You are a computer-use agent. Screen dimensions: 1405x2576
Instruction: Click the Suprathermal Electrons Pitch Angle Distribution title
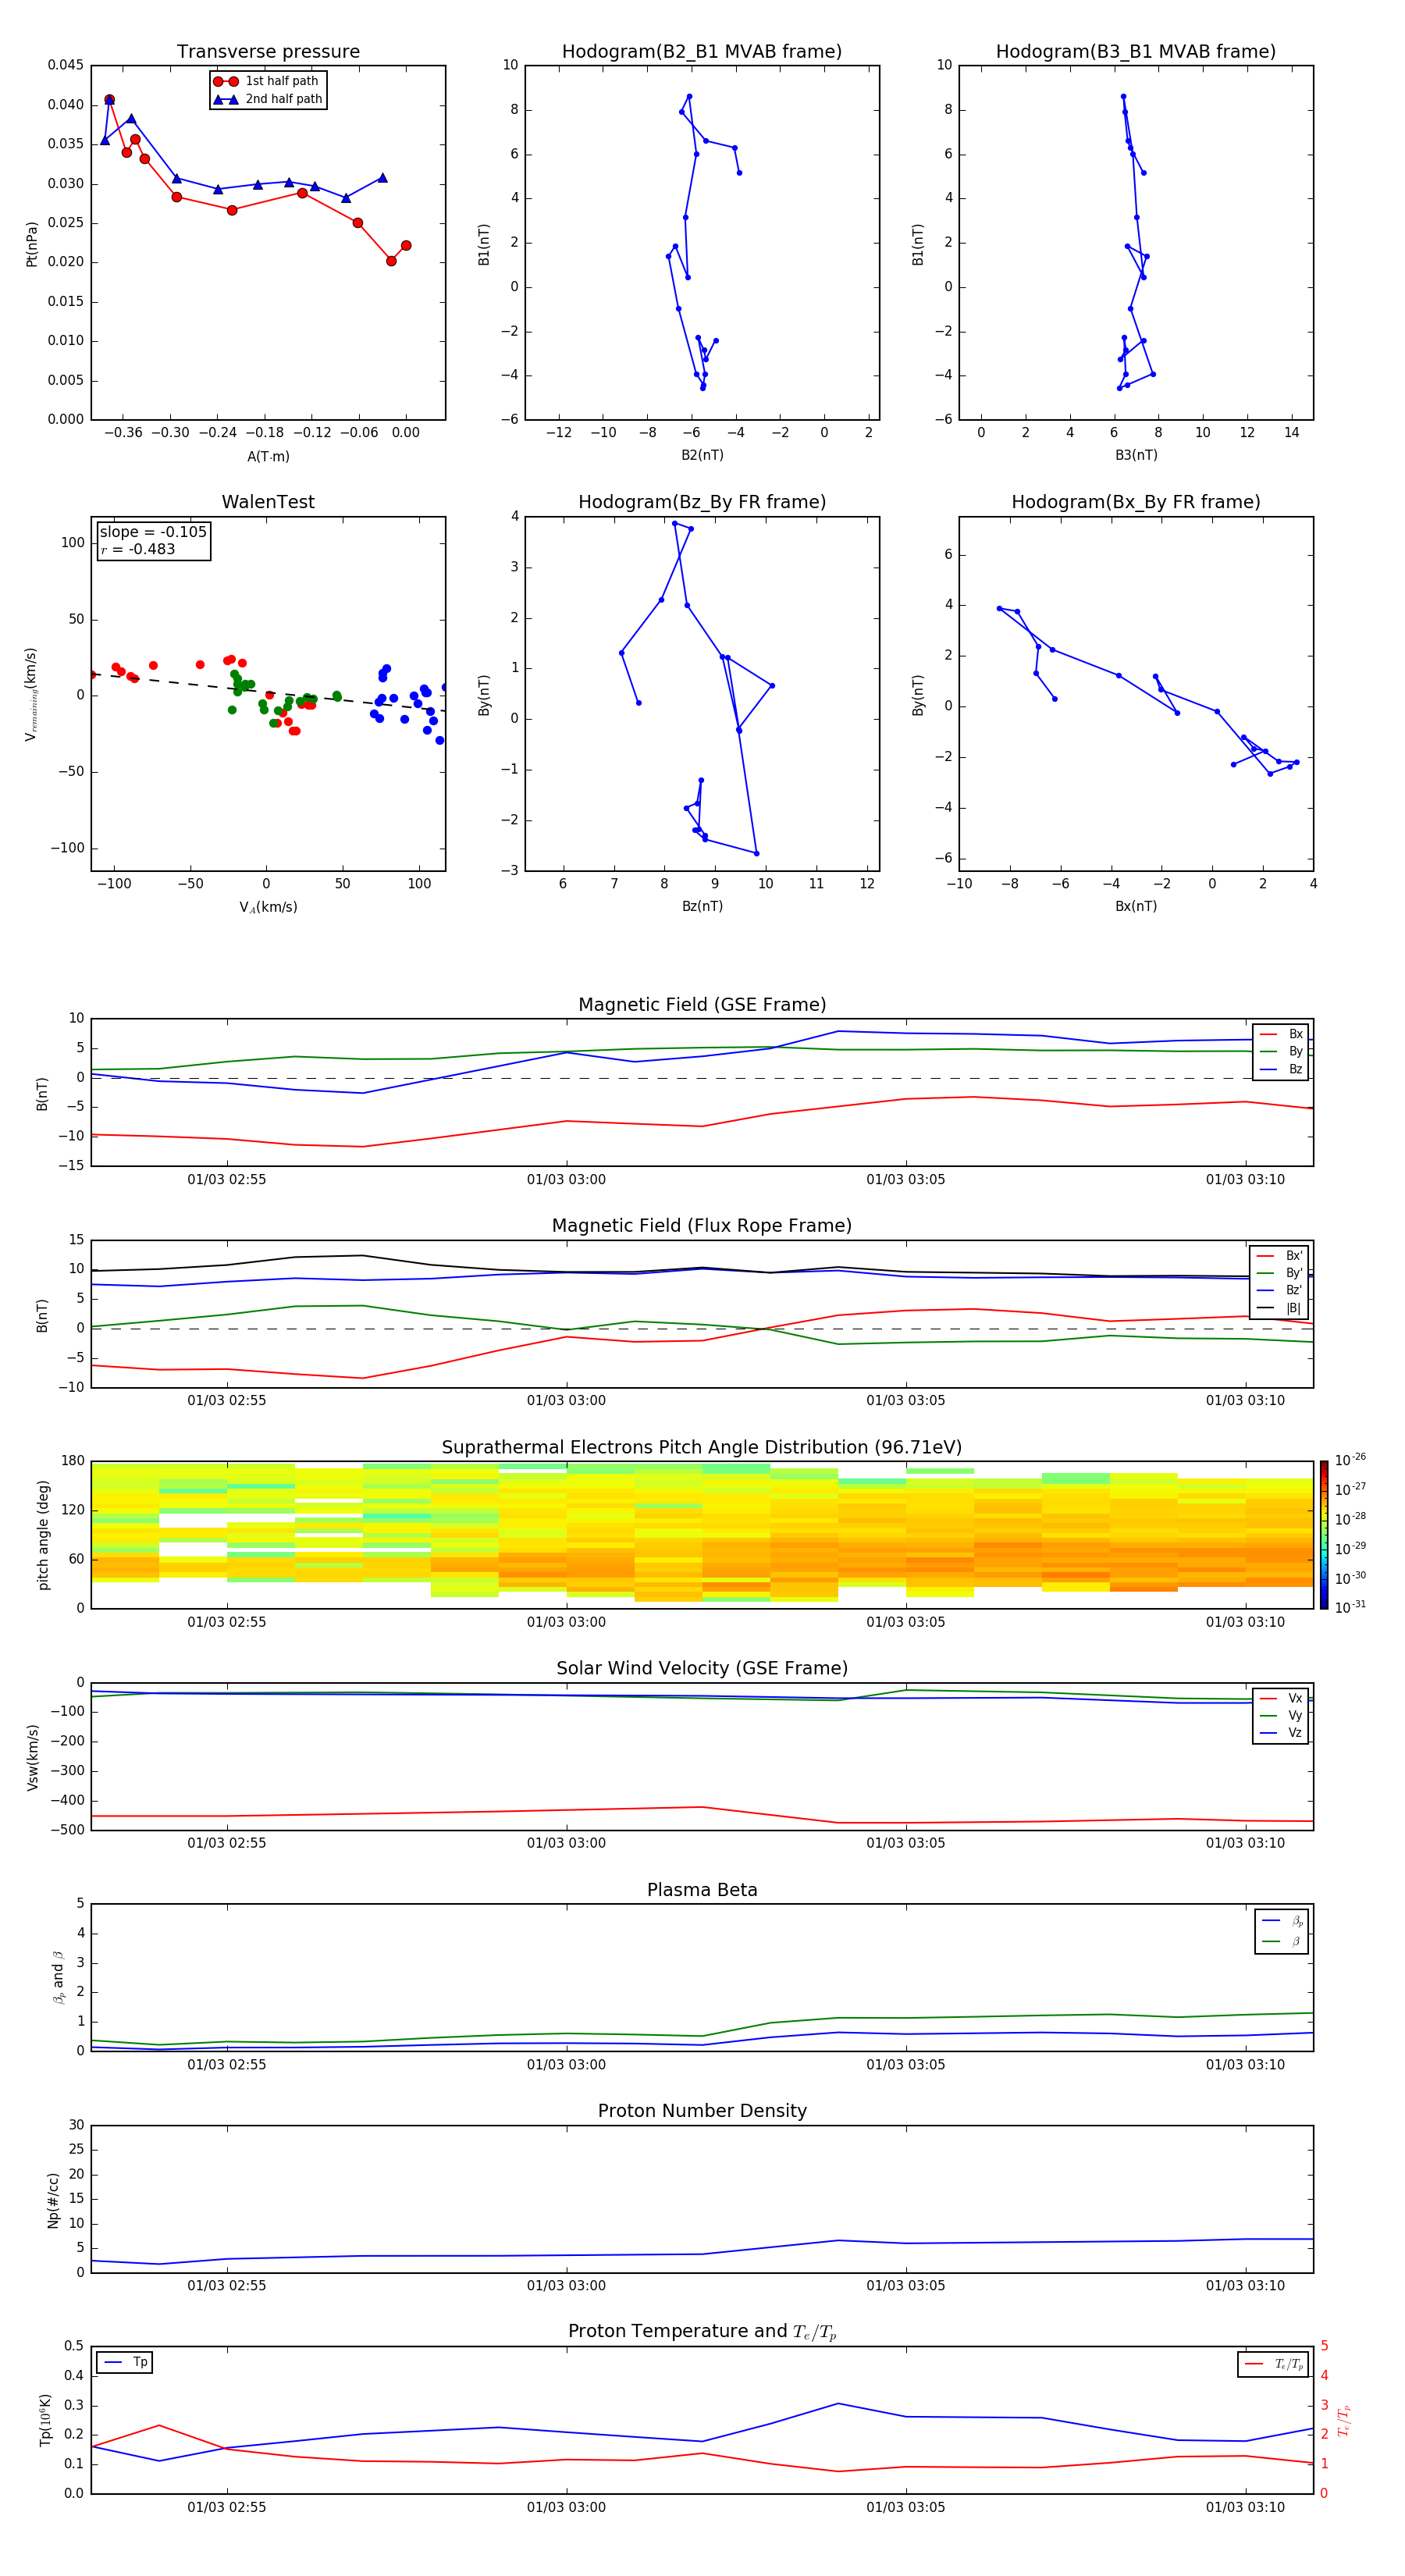pos(702,1448)
